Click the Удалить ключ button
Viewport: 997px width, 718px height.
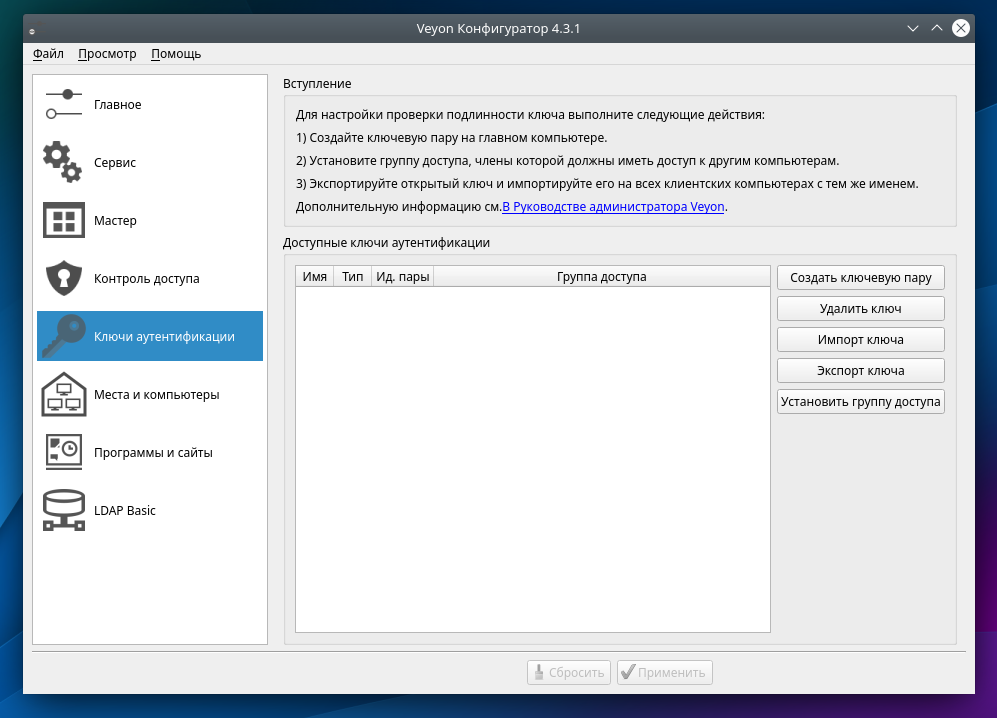(860, 308)
